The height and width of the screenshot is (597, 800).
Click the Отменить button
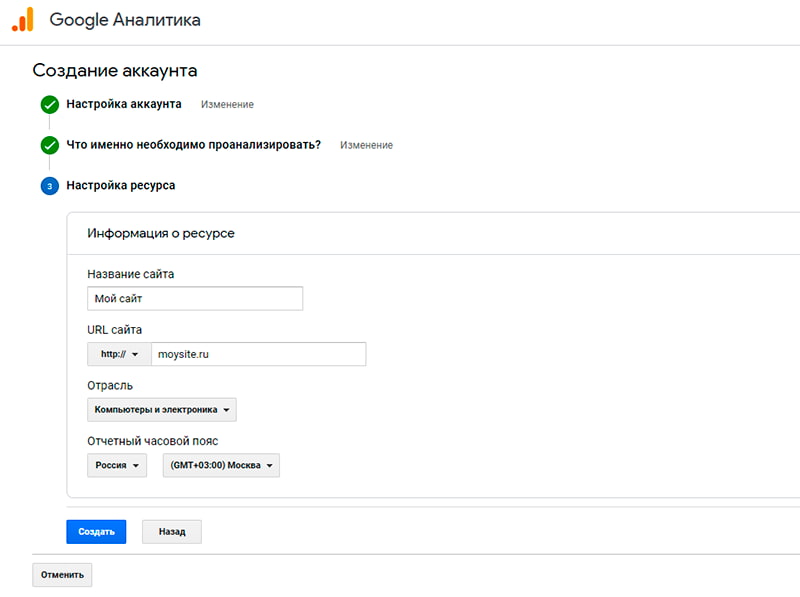(x=62, y=574)
